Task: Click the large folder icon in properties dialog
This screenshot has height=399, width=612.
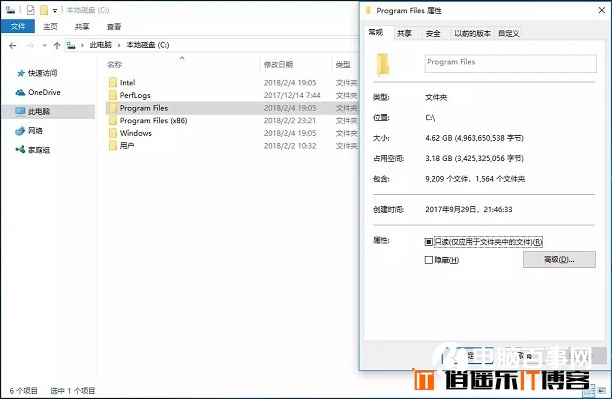Action: click(383, 64)
